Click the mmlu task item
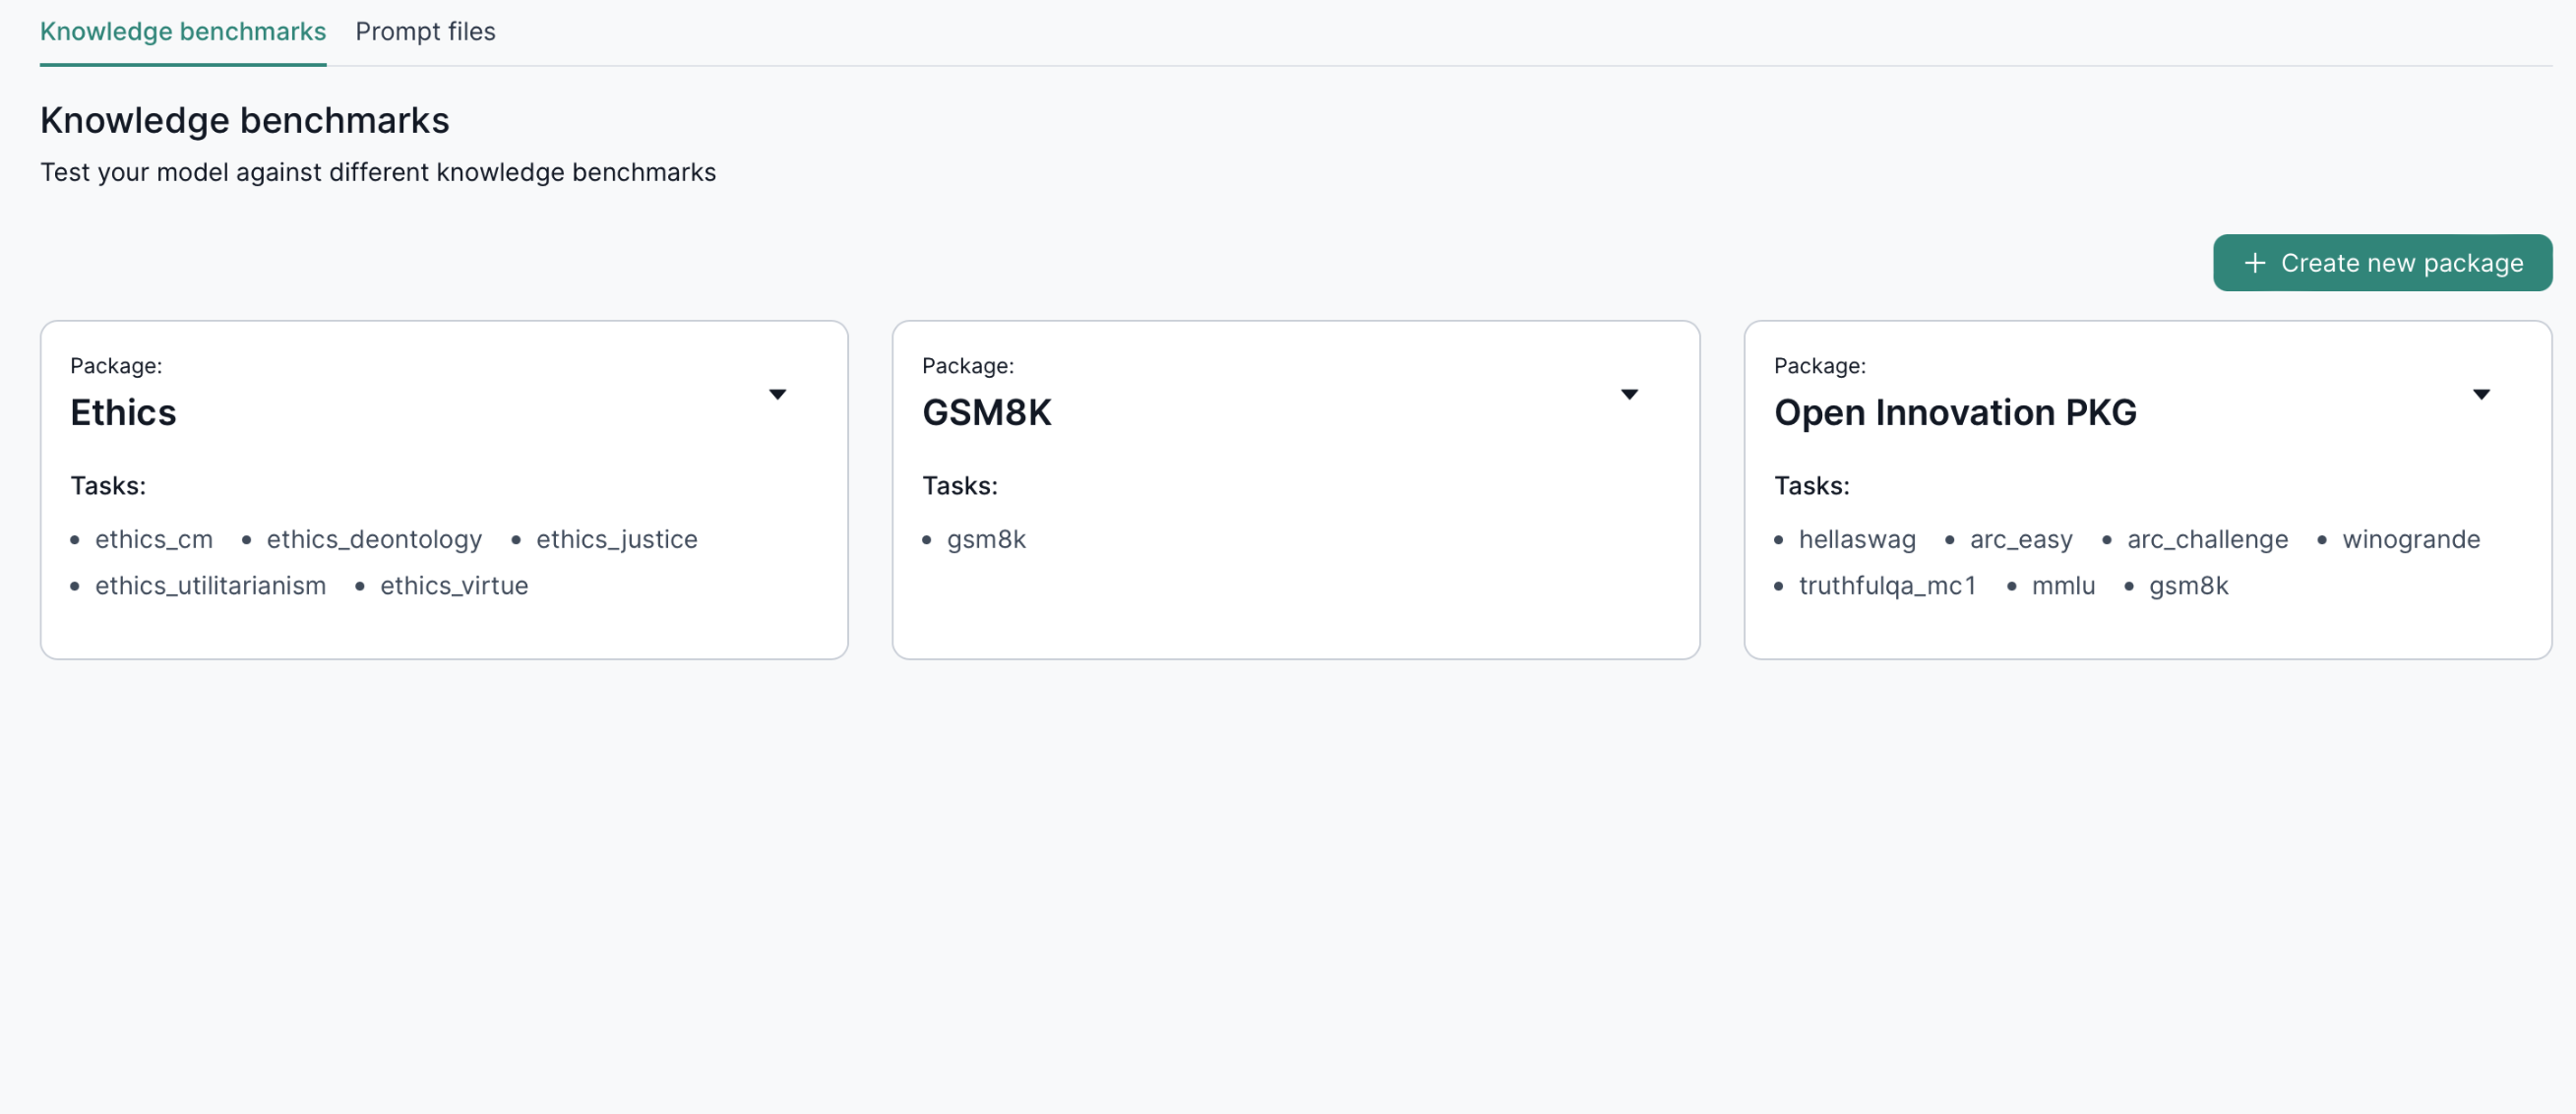 coord(2062,586)
